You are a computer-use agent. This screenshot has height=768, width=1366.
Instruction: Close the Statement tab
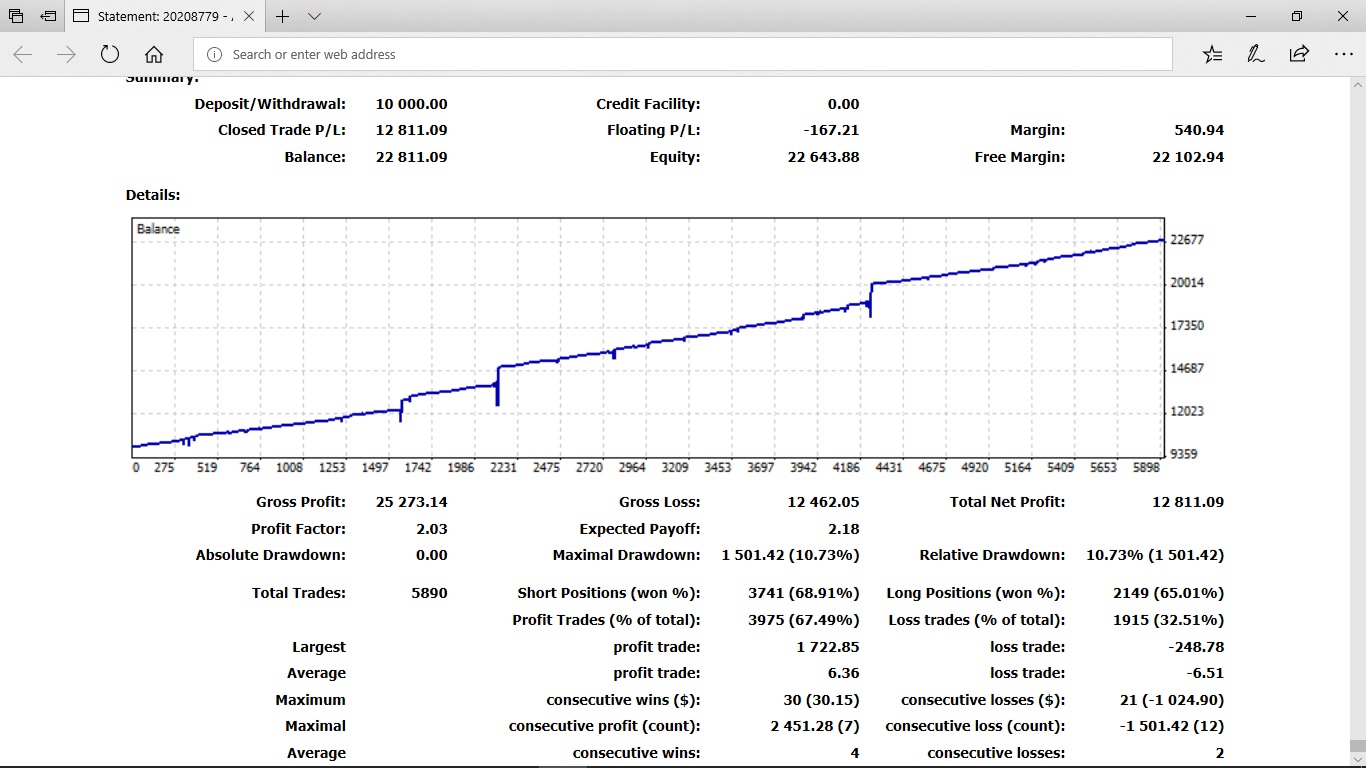[x=249, y=17]
